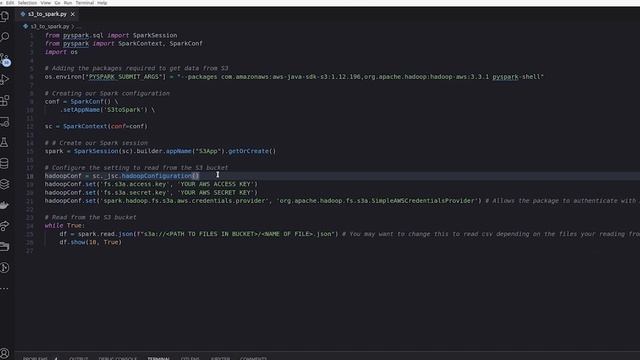Click 'SimpleAWSCredentialsProvider' on line 21

(424, 201)
